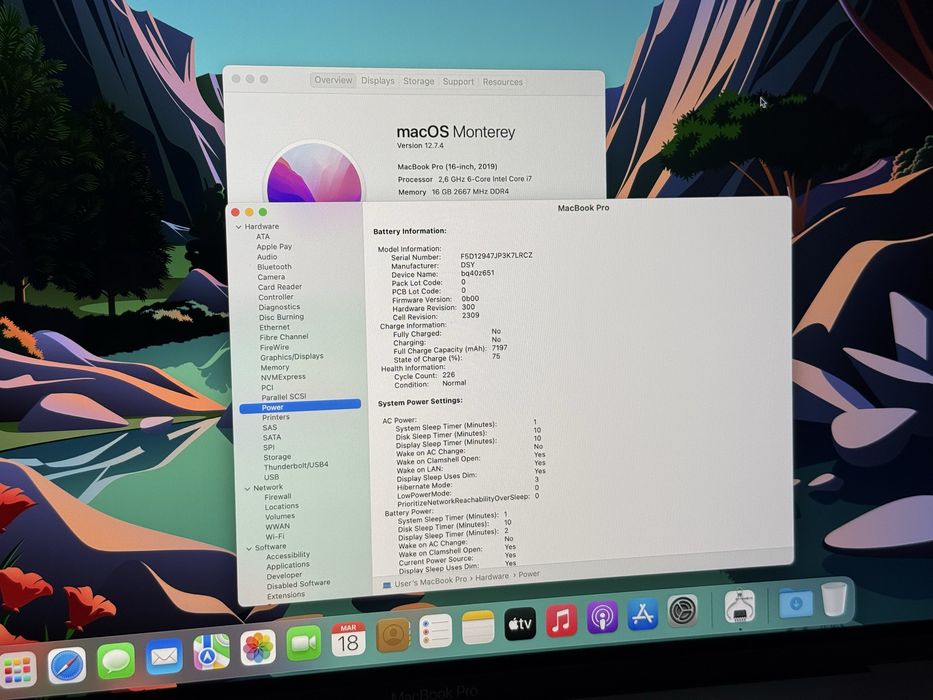Image resolution: width=933 pixels, height=700 pixels.
Task: Select Wi-Fi under Network
Action: [275, 536]
